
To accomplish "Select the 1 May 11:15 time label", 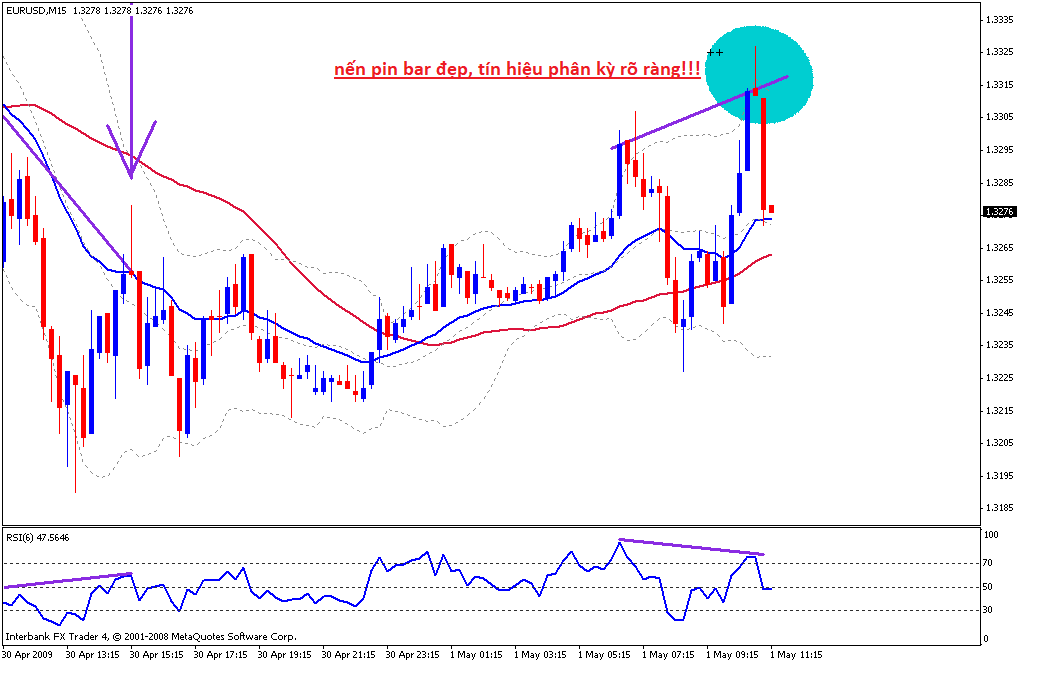I will point(796,655).
